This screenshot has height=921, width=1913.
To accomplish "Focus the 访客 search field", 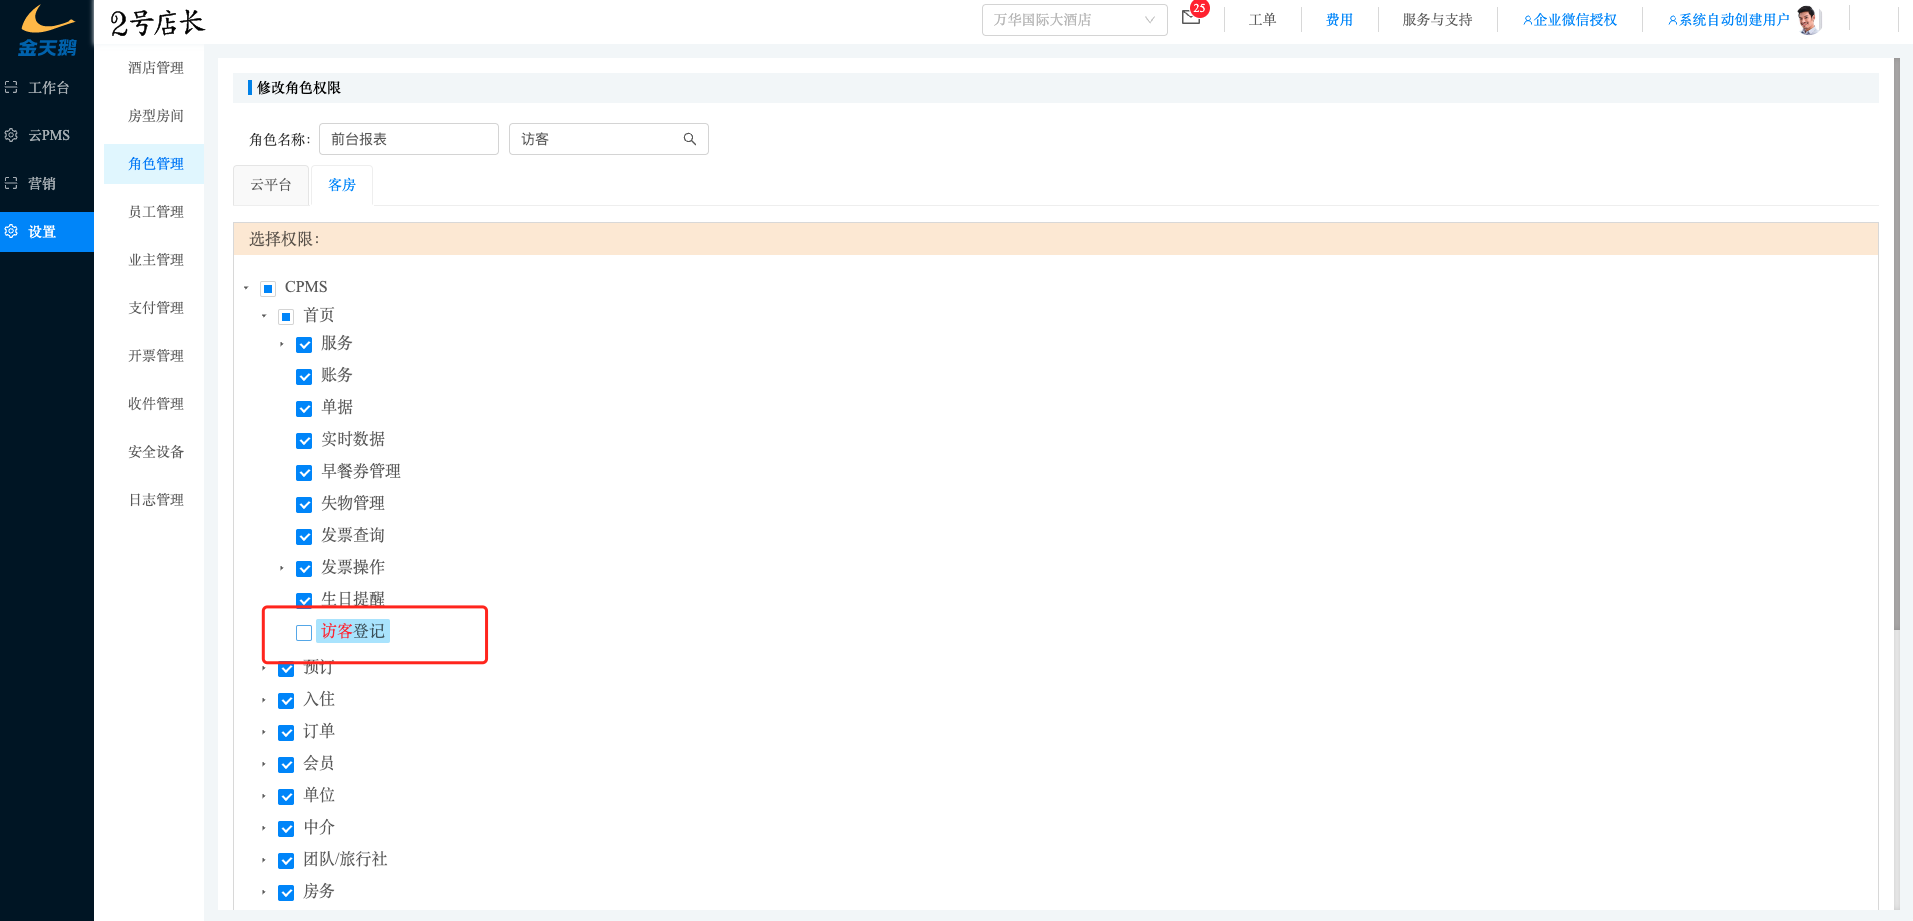I will (x=608, y=139).
